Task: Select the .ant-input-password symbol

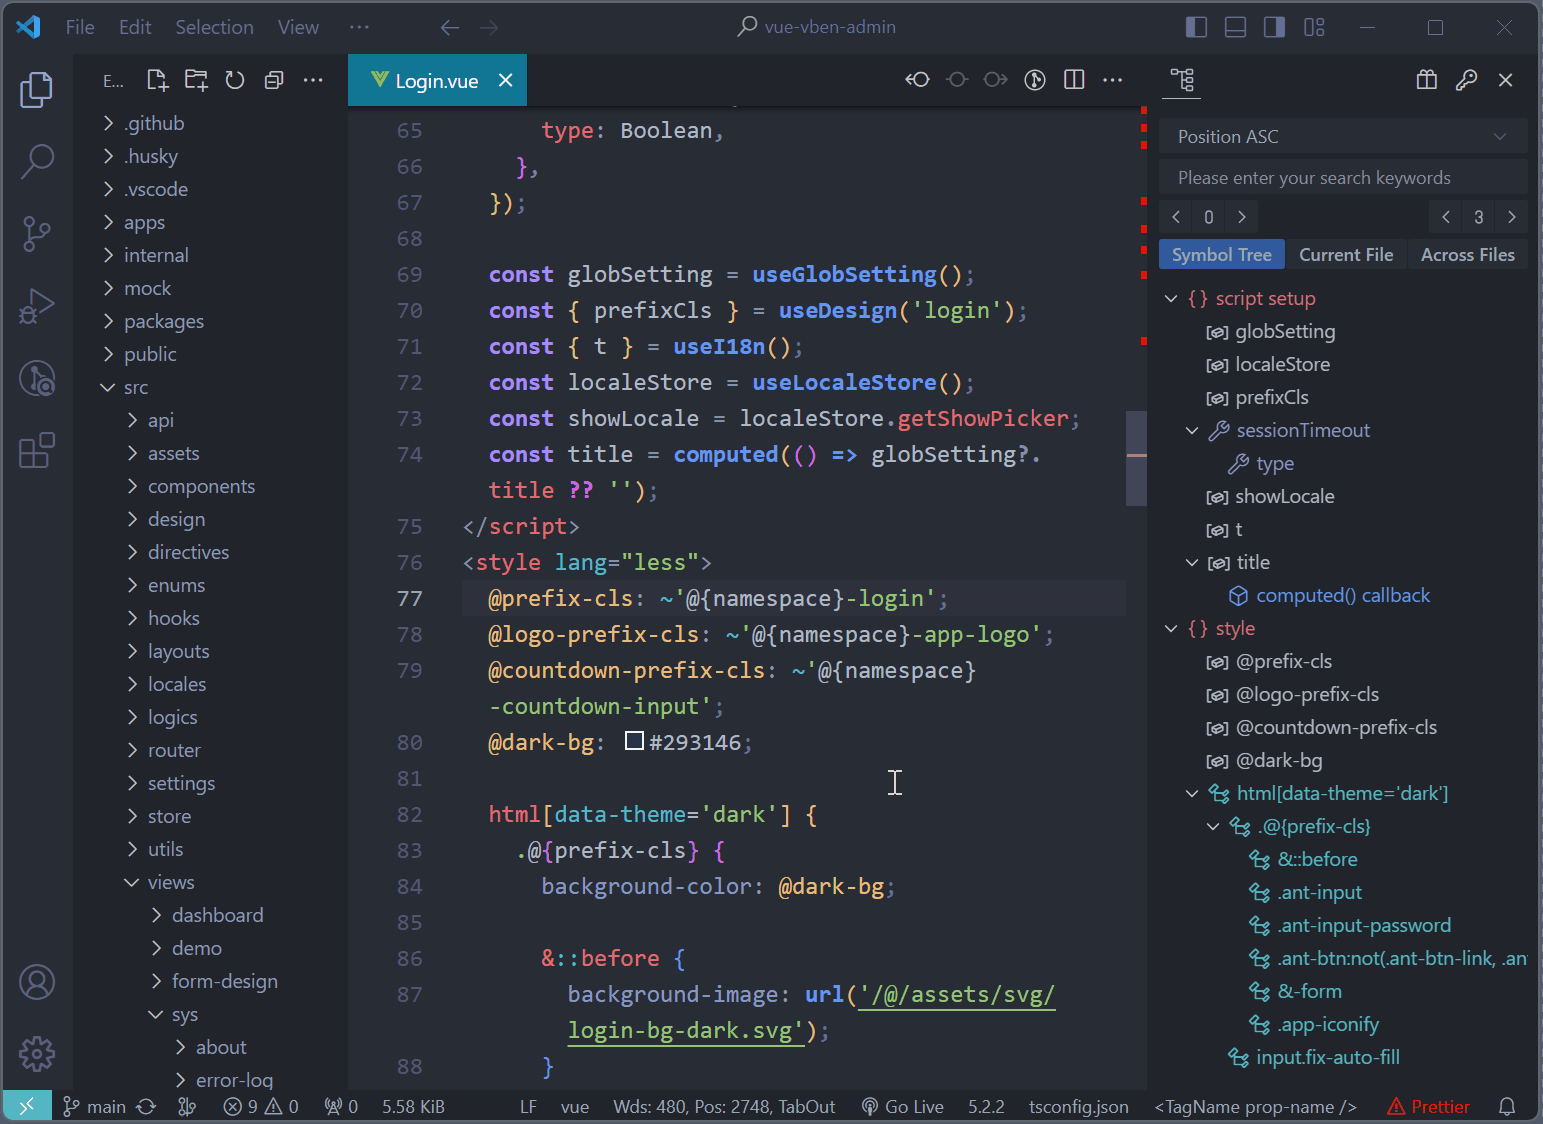Action: point(1363,926)
